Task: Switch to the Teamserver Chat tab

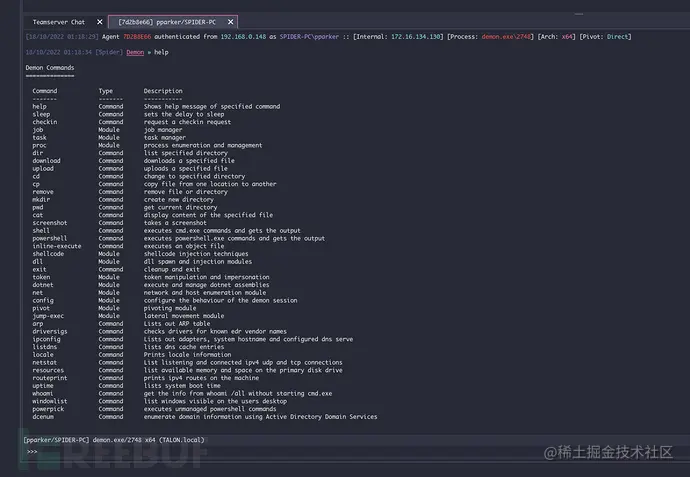Action: [x=59, y=22]
